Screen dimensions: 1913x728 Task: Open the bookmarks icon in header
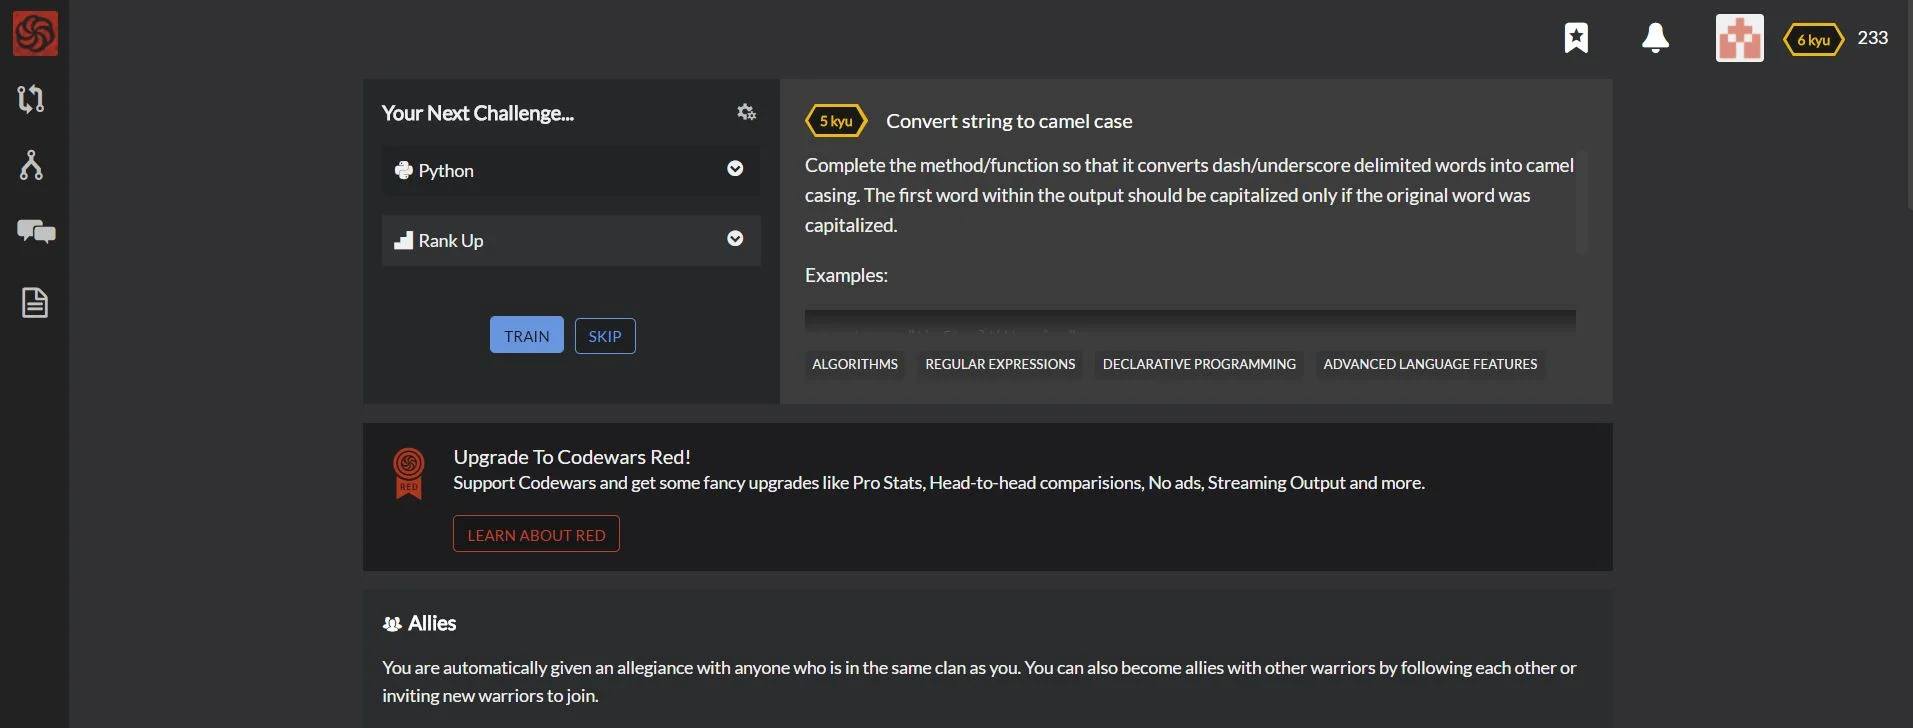click(1576, 38)
